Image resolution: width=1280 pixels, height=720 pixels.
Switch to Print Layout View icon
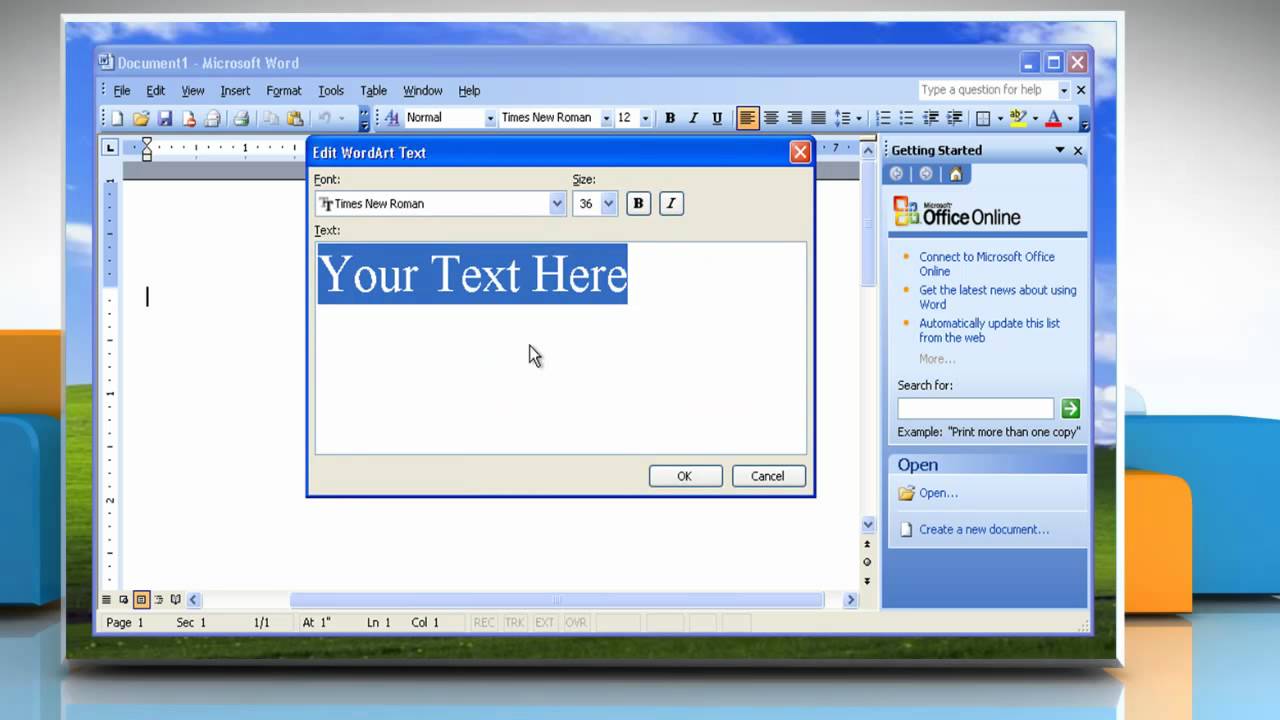(x=141, y=600)
